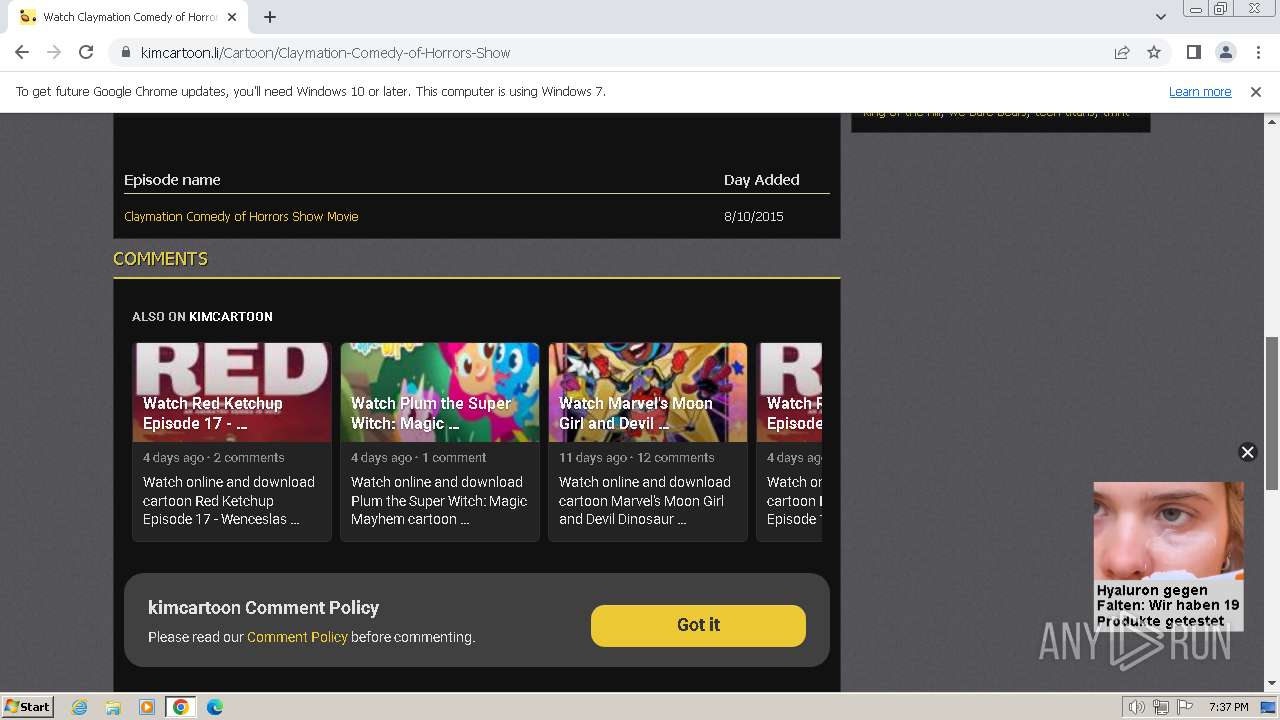Bookmark this page with the star

coord(1154,52)
